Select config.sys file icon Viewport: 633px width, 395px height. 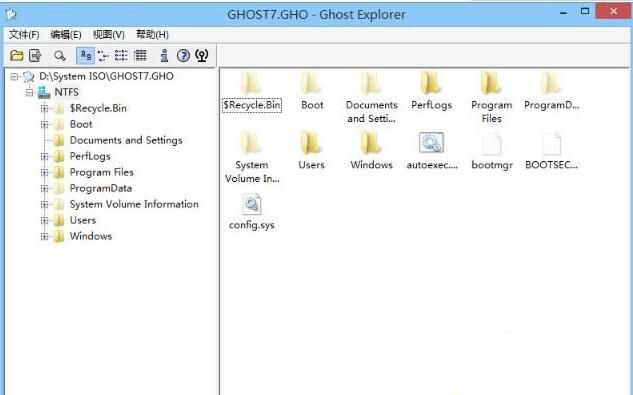click(252, 204)
